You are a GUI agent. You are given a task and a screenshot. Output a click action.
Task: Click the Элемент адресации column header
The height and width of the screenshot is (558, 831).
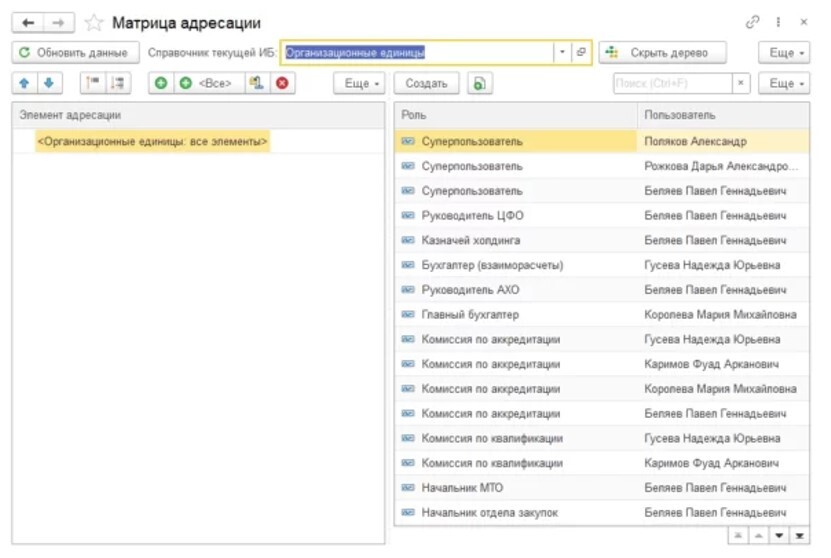pyautogui.click(x=198, y=115)
